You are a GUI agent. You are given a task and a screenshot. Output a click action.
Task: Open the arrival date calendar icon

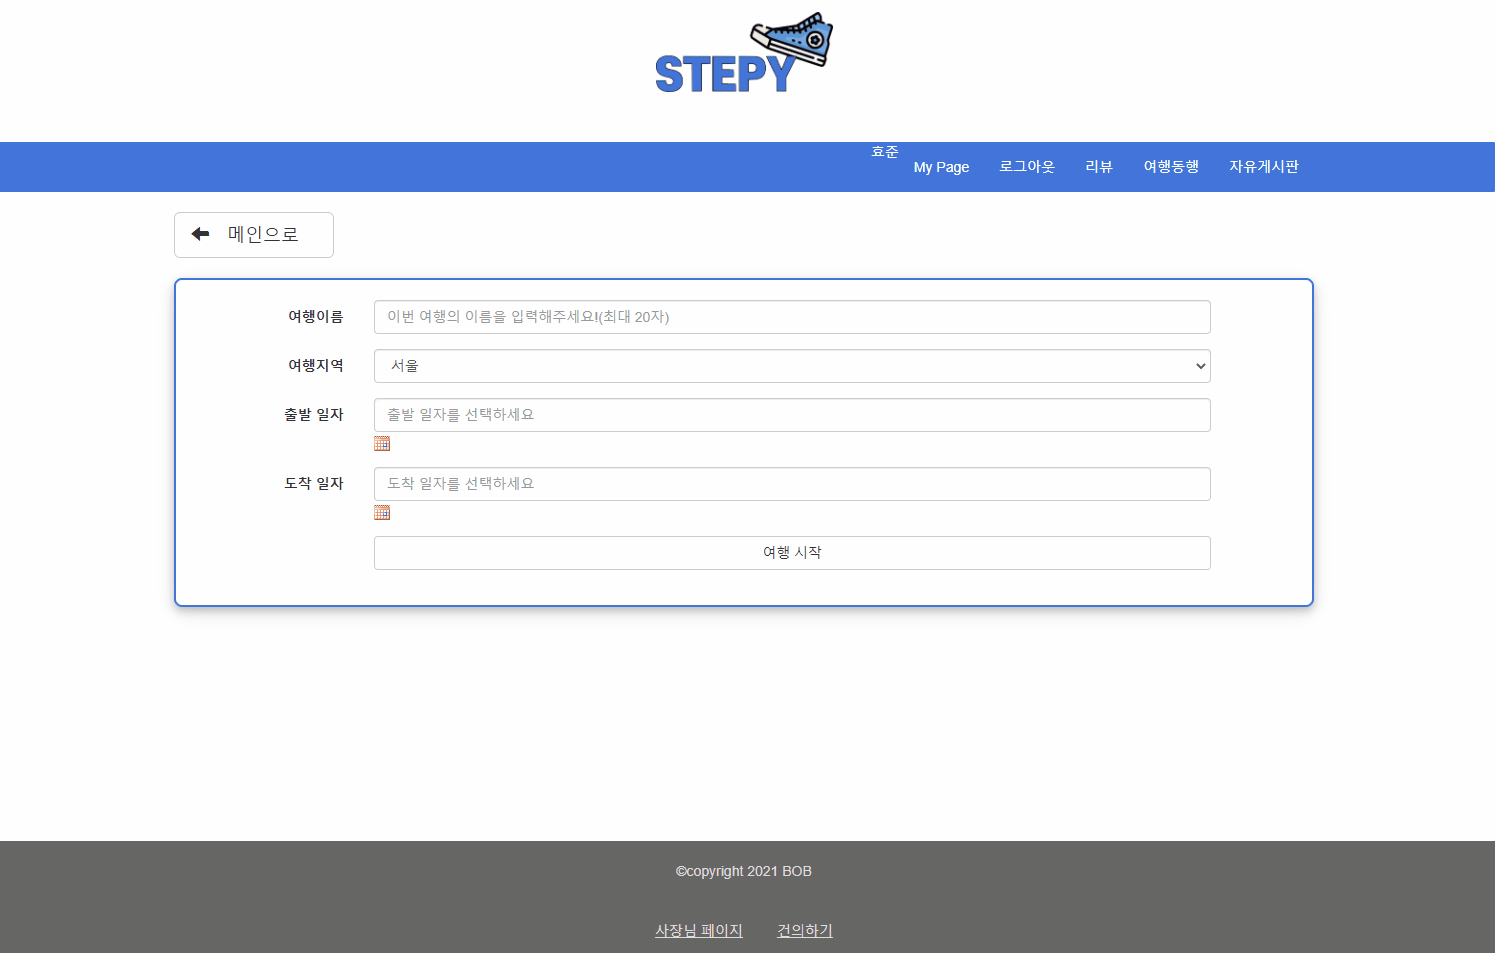382,513
